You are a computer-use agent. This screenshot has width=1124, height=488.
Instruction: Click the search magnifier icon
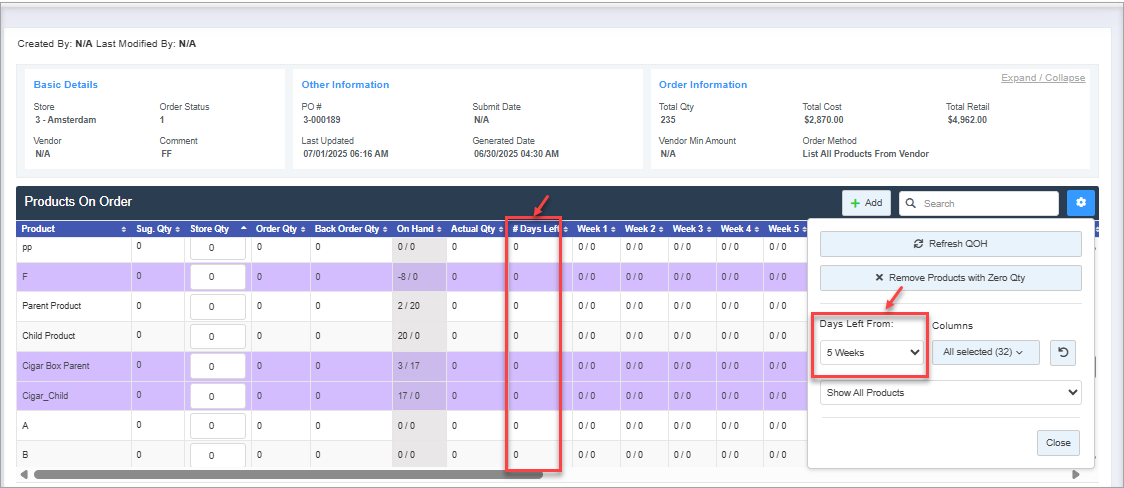(x=911, y=204)
